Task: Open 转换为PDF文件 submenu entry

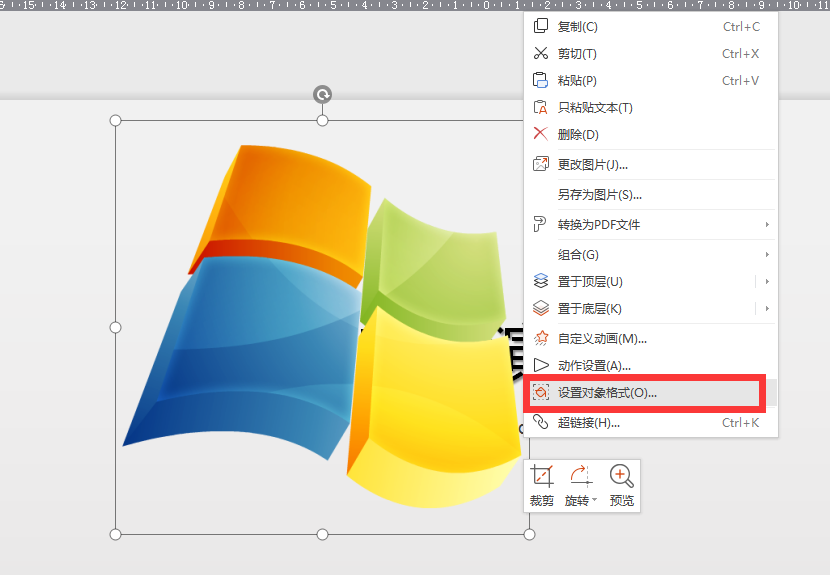Action: pos(651,224)
